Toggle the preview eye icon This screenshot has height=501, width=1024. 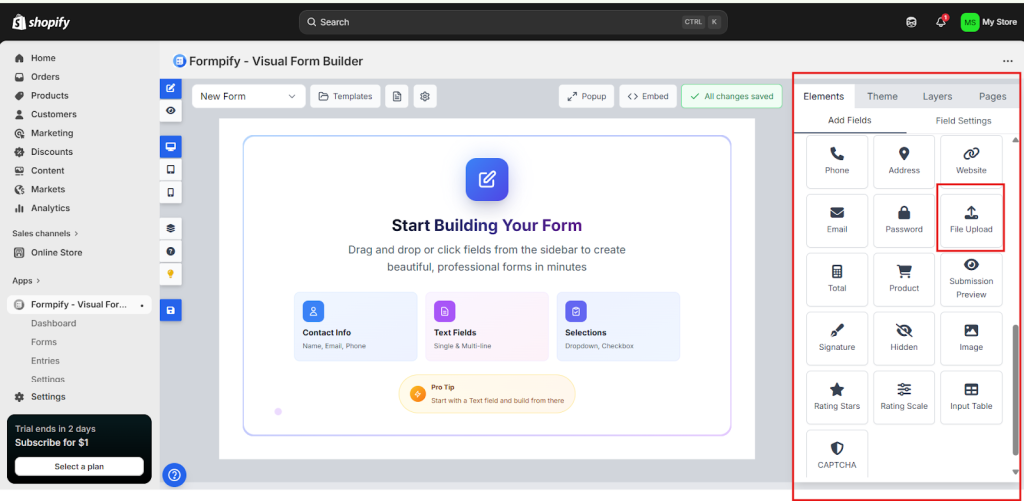click(170, 110)
